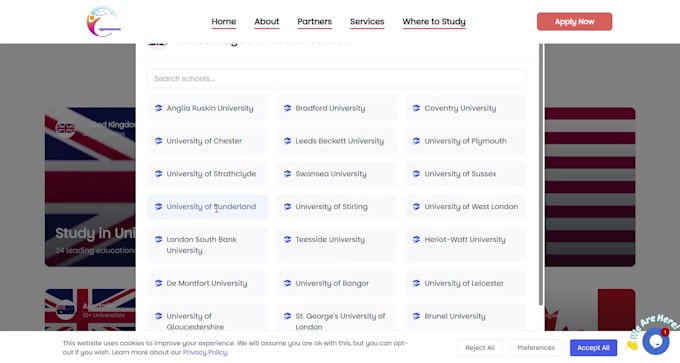Click the graduation icon beside University of Chester
This screenshot has width=680, height=363.
pos(158,141)
